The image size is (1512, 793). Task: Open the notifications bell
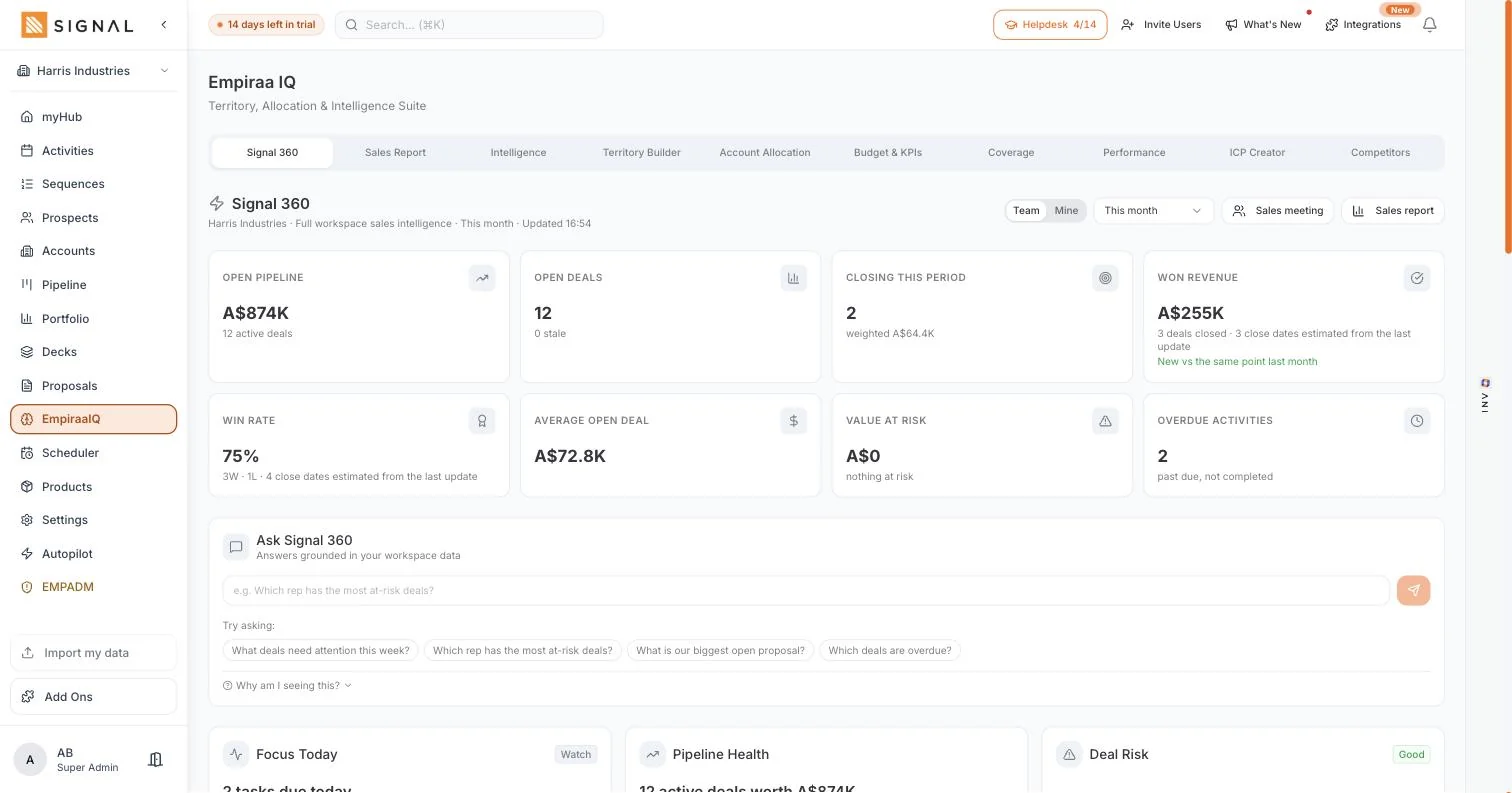point(1430,25)
